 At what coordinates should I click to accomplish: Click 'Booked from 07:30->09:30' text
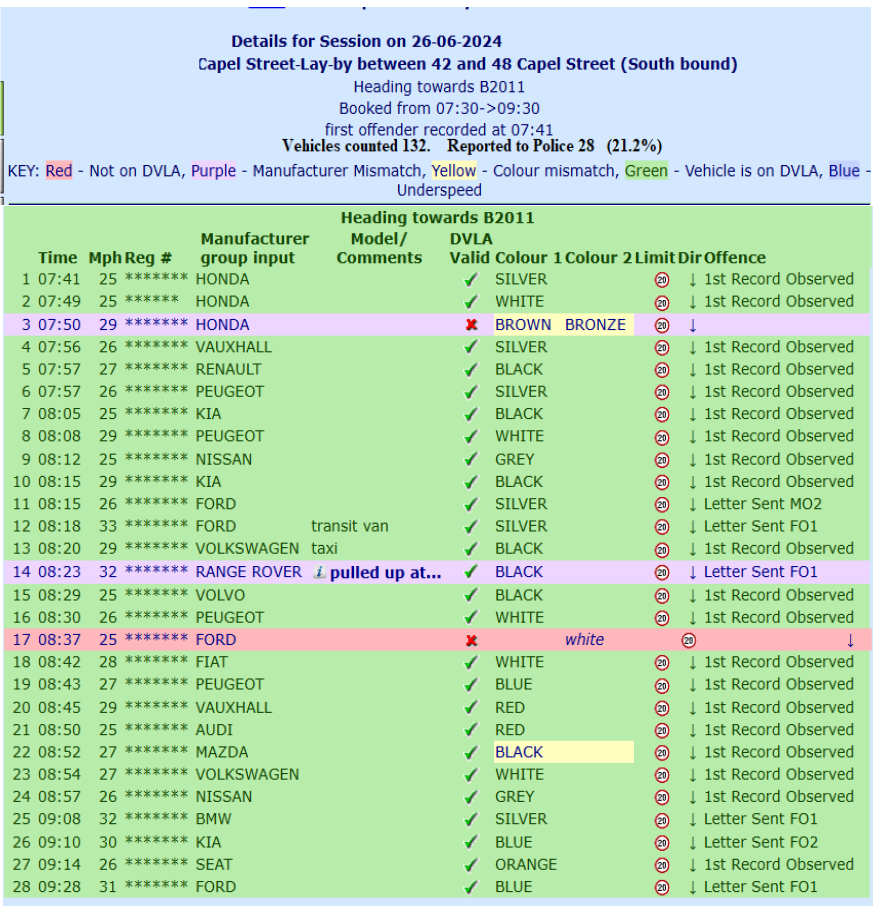click(439, 109)
